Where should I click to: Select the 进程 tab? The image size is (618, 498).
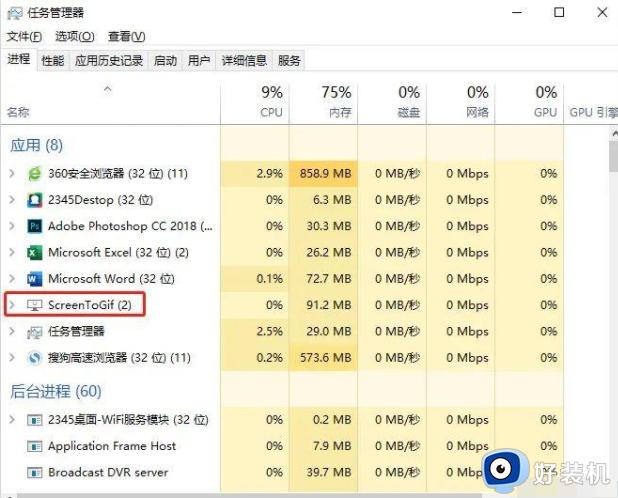coord(19,59)
